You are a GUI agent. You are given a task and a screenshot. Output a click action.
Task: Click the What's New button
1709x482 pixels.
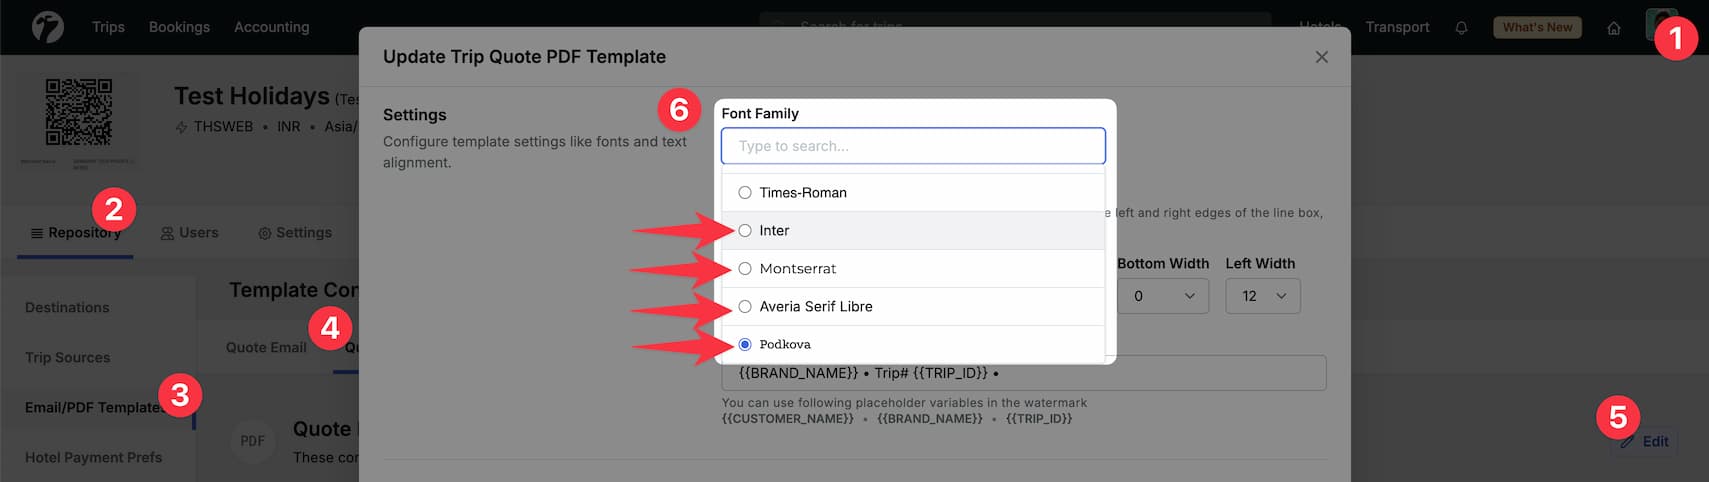pyautogui.click(x=1537, y=27)
